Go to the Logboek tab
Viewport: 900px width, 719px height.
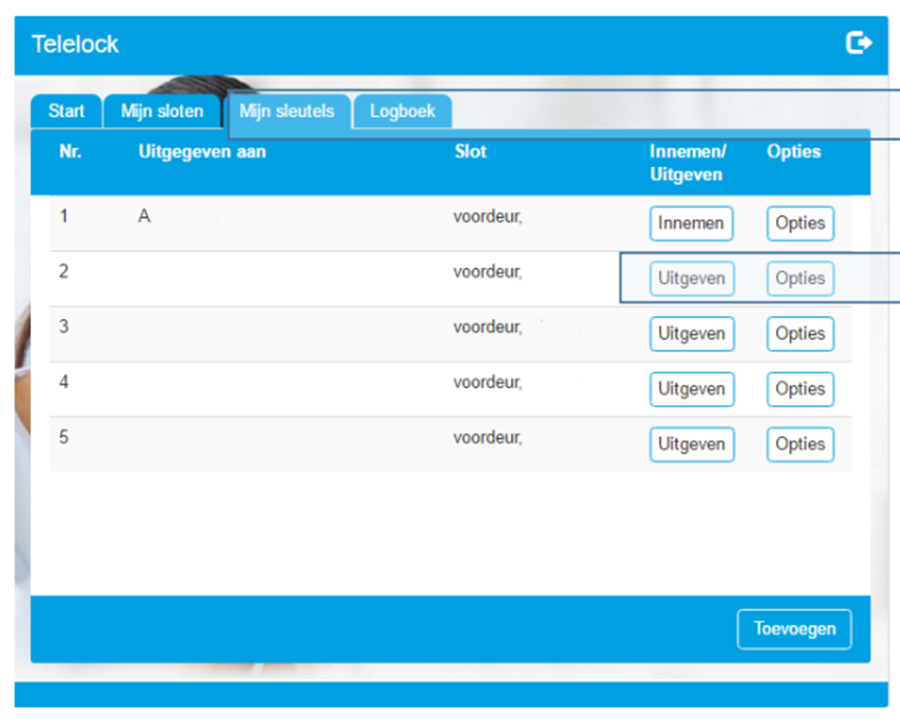[x=402, y=111]
